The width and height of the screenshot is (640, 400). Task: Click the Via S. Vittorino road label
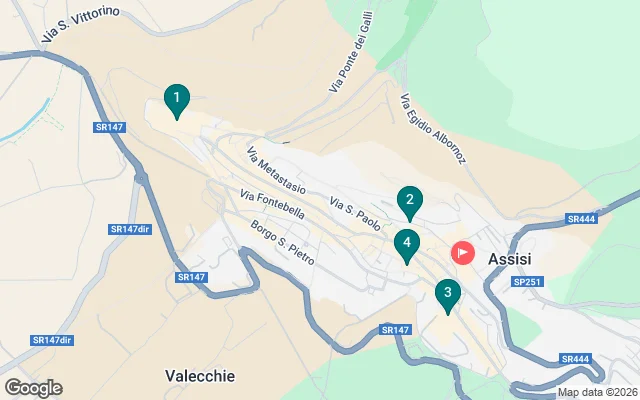click(80, 24)
